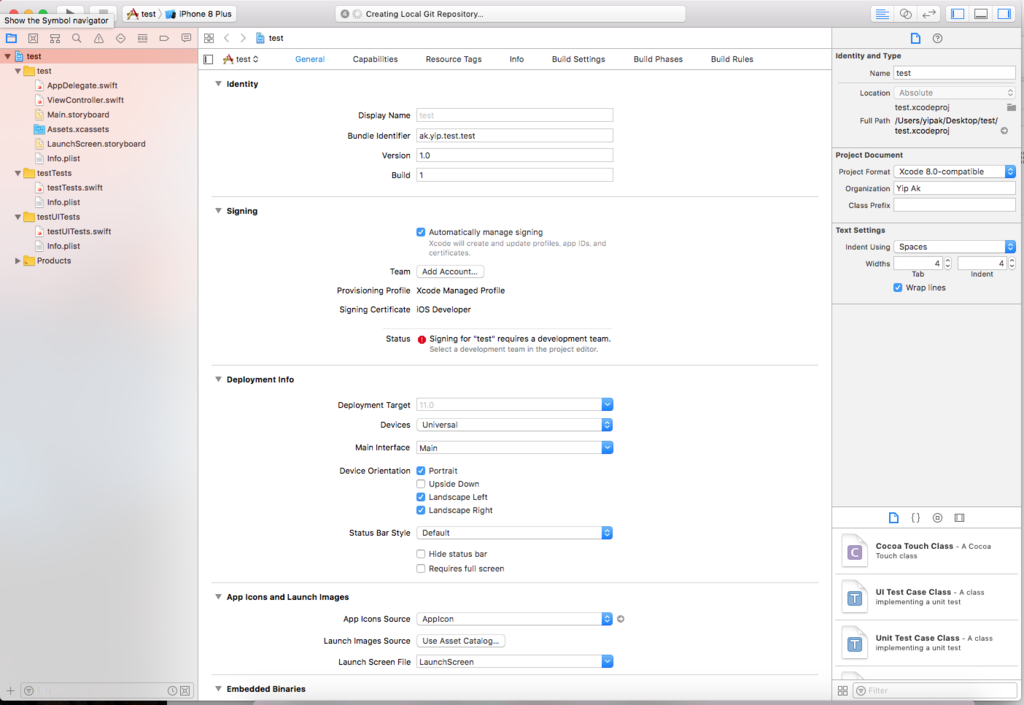Open Devices Universal dropdown
Screen dimensions: 1024x705
tap(515, 425)
